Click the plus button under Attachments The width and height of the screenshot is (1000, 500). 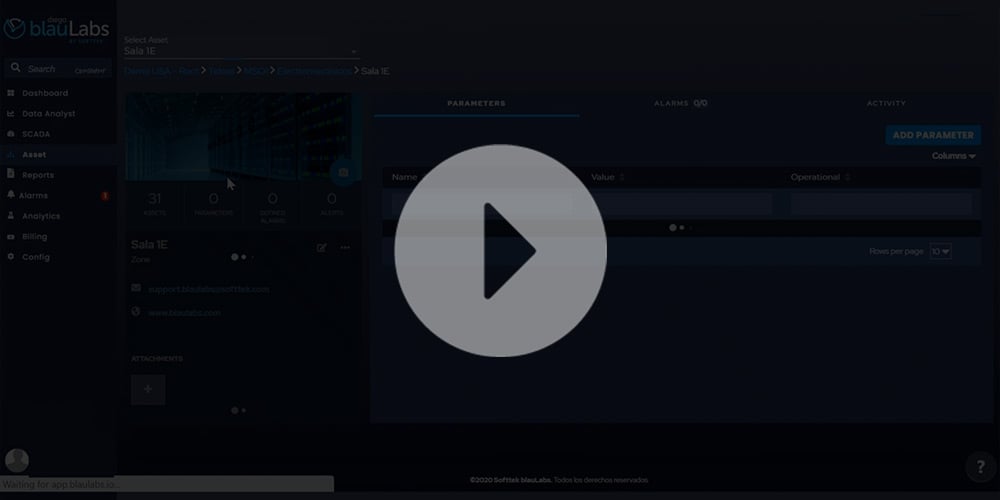point(148,389)
